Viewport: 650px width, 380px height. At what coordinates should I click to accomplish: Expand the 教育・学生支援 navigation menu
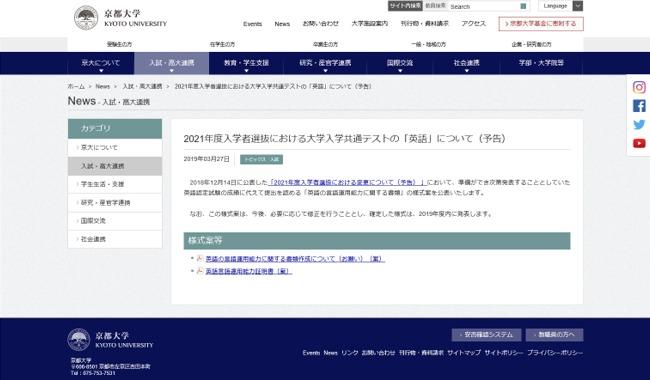[x=246, y=63]
